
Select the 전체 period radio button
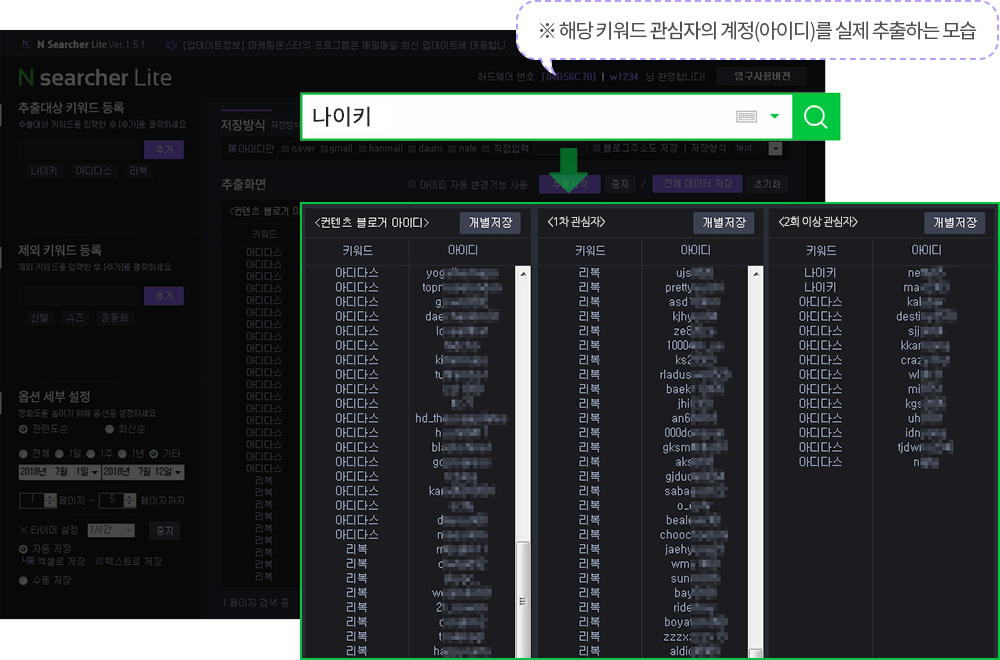pyautogui.click(x=24, y=454)
